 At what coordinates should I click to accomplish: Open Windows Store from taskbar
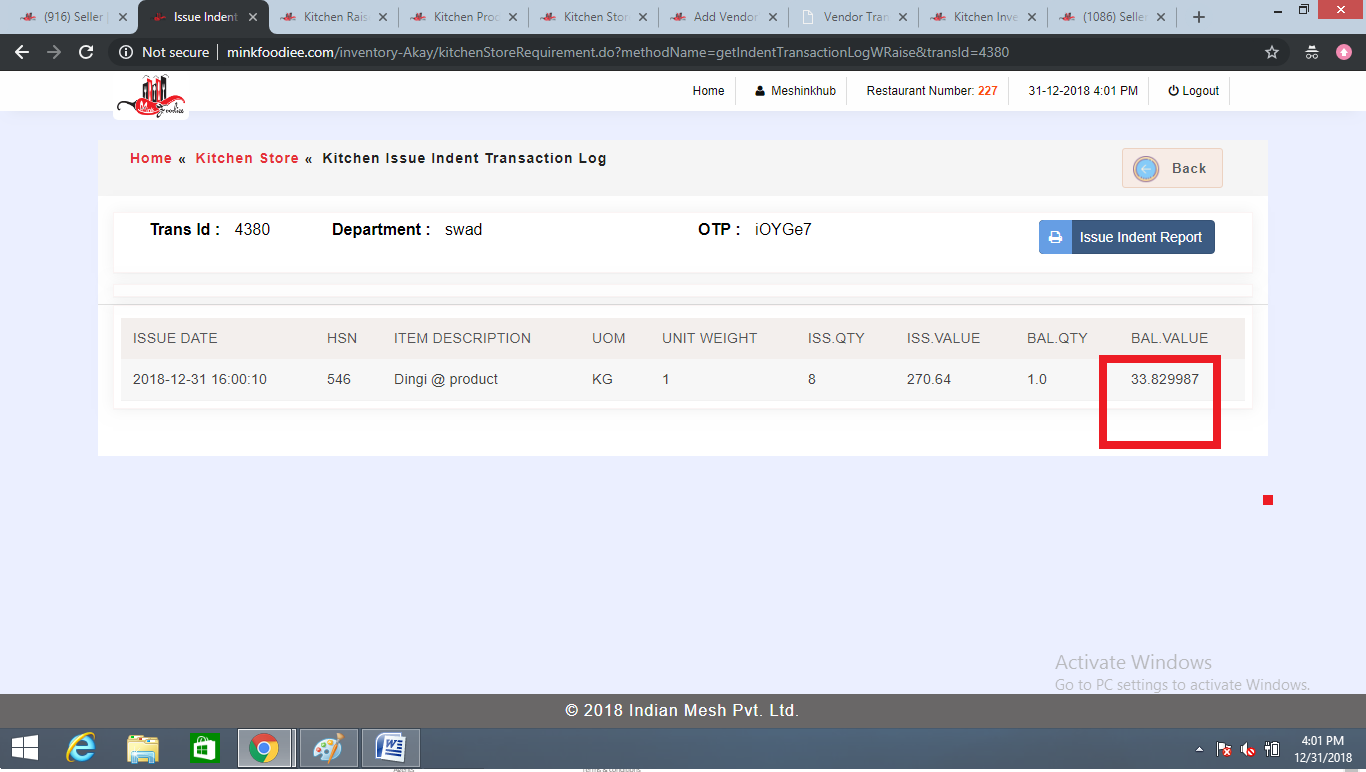pyautogui.click(x=204, y=748)
